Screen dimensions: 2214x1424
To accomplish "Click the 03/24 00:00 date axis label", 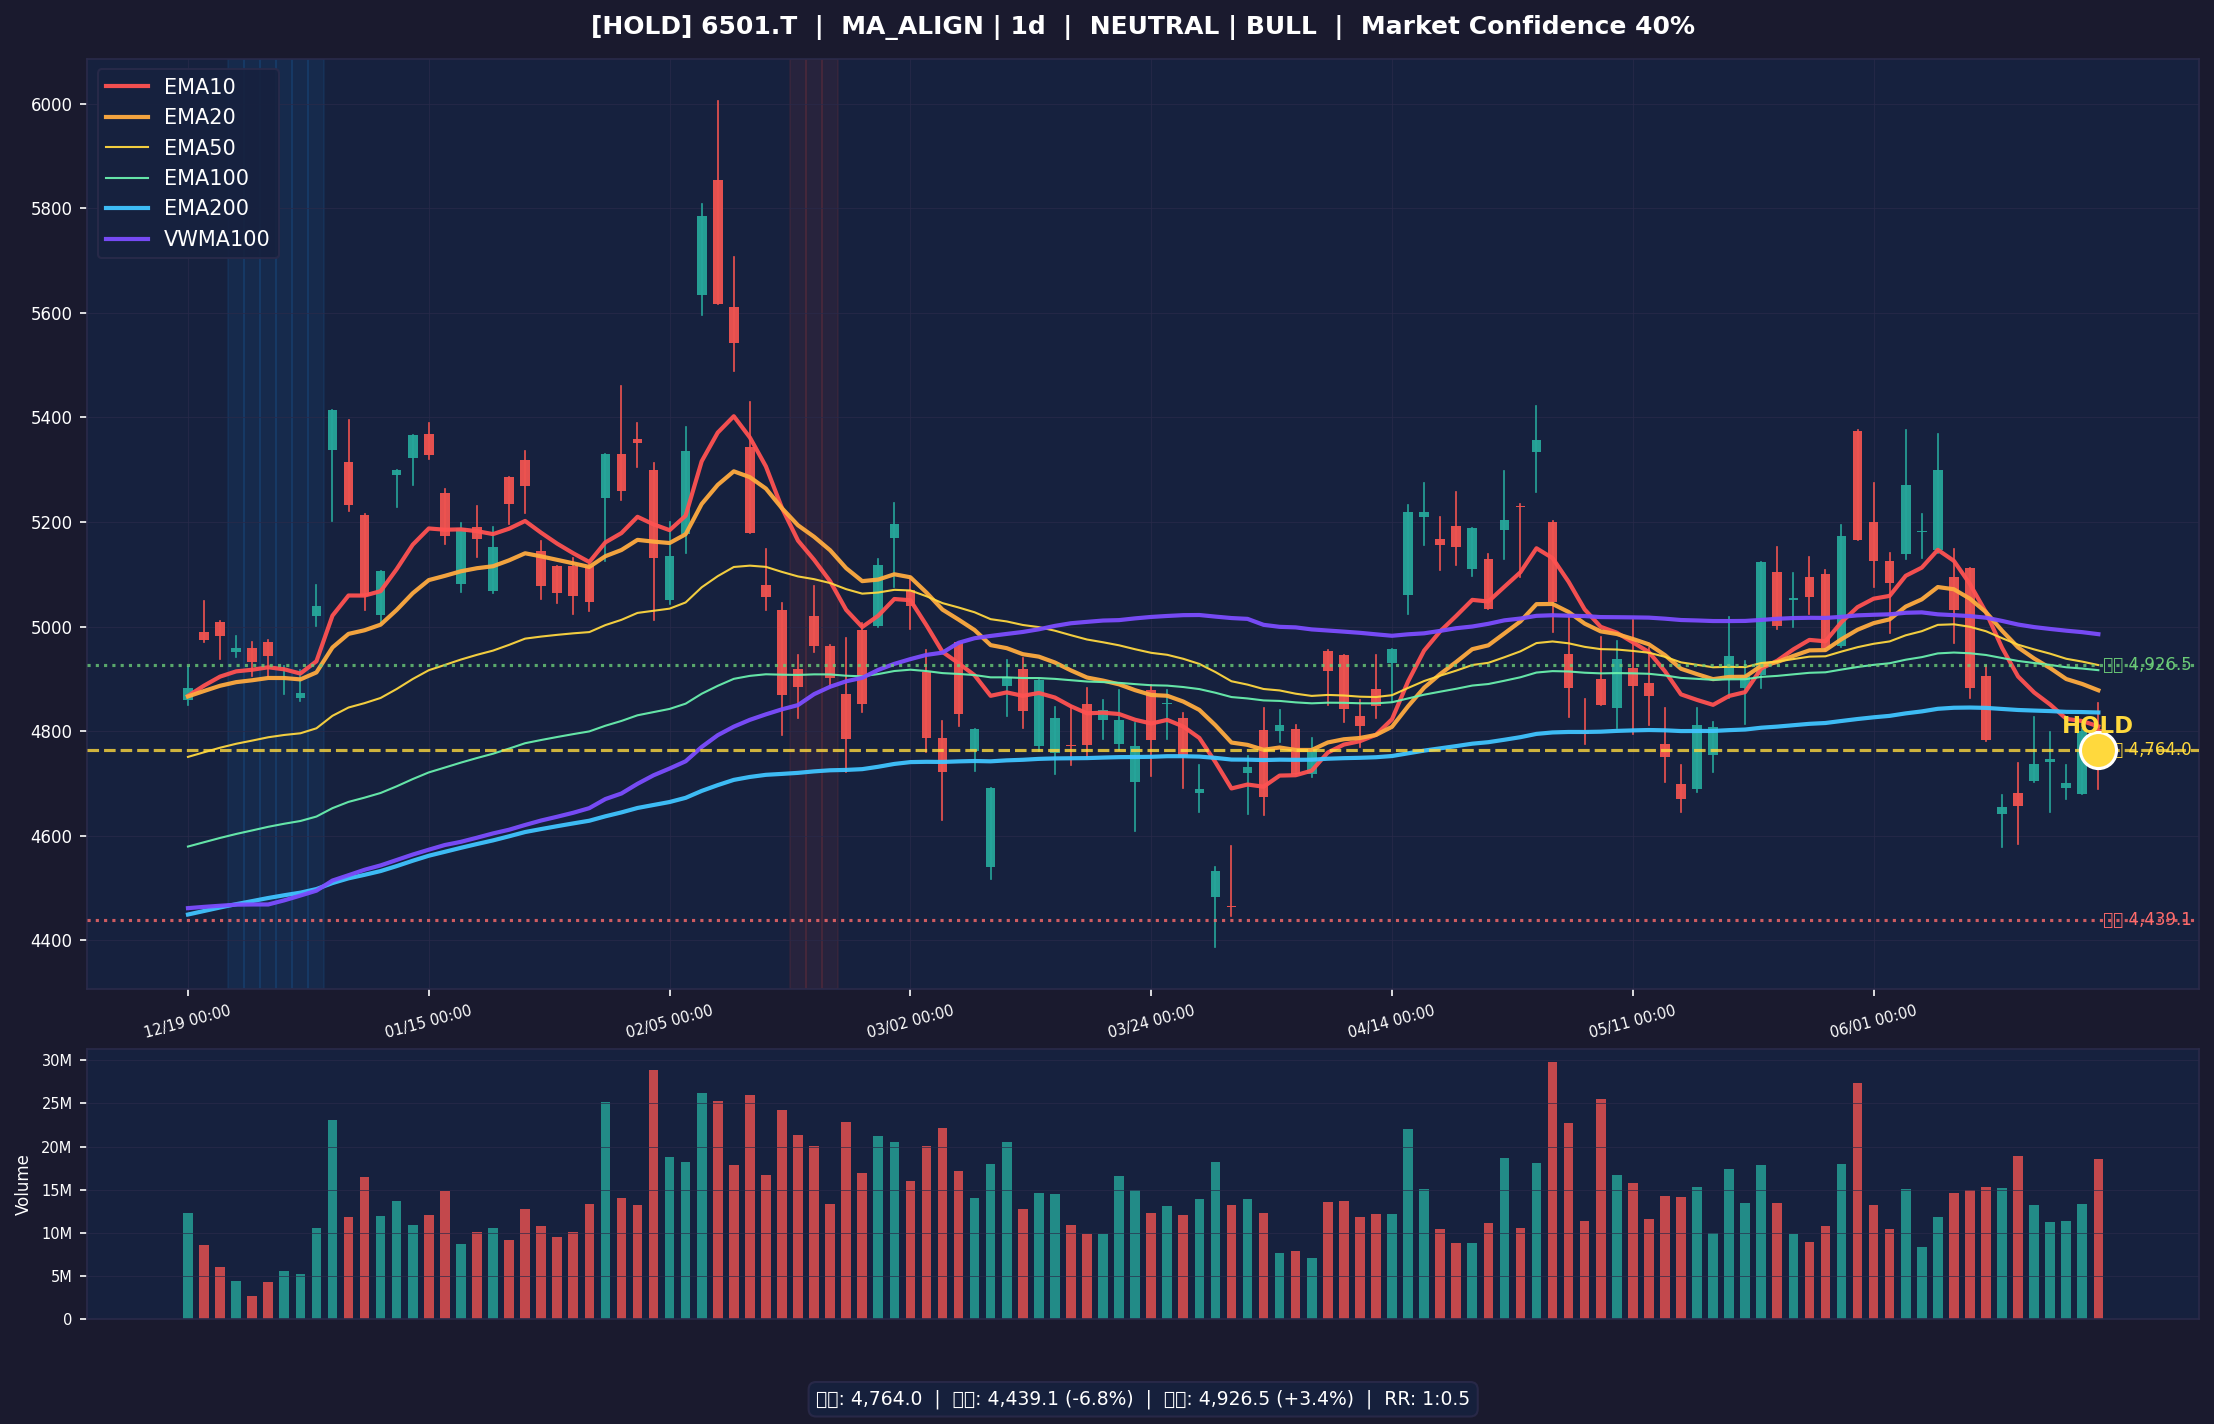I will [1151, 1021].
